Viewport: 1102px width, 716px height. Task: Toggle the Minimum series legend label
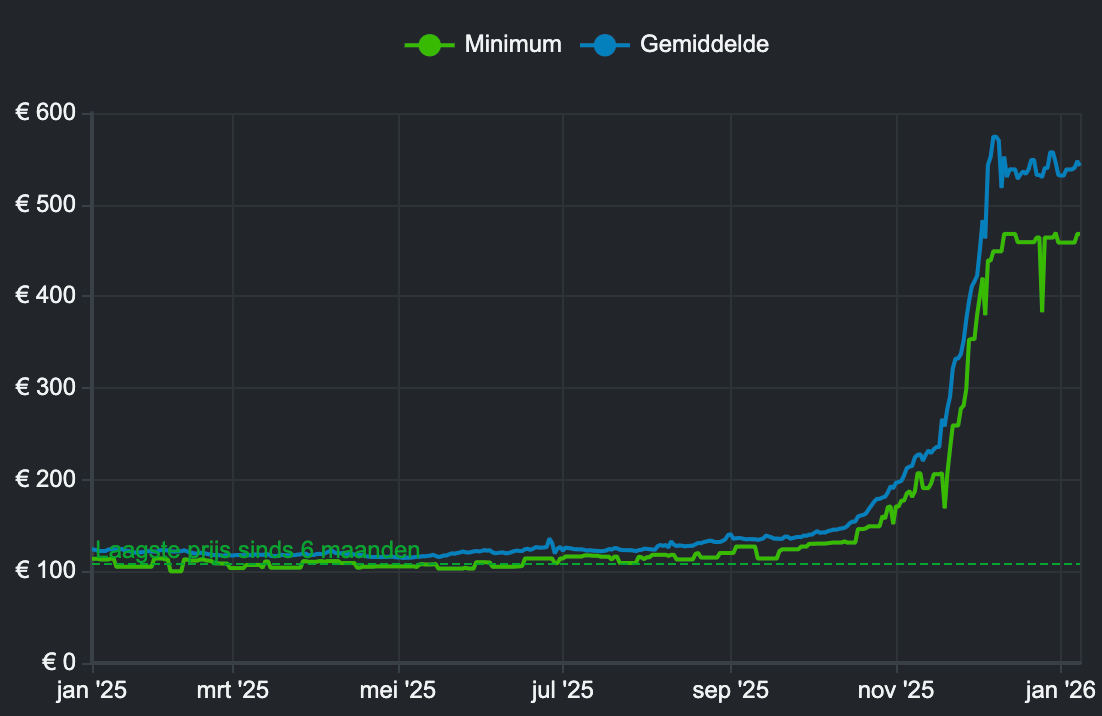point(512,45)
